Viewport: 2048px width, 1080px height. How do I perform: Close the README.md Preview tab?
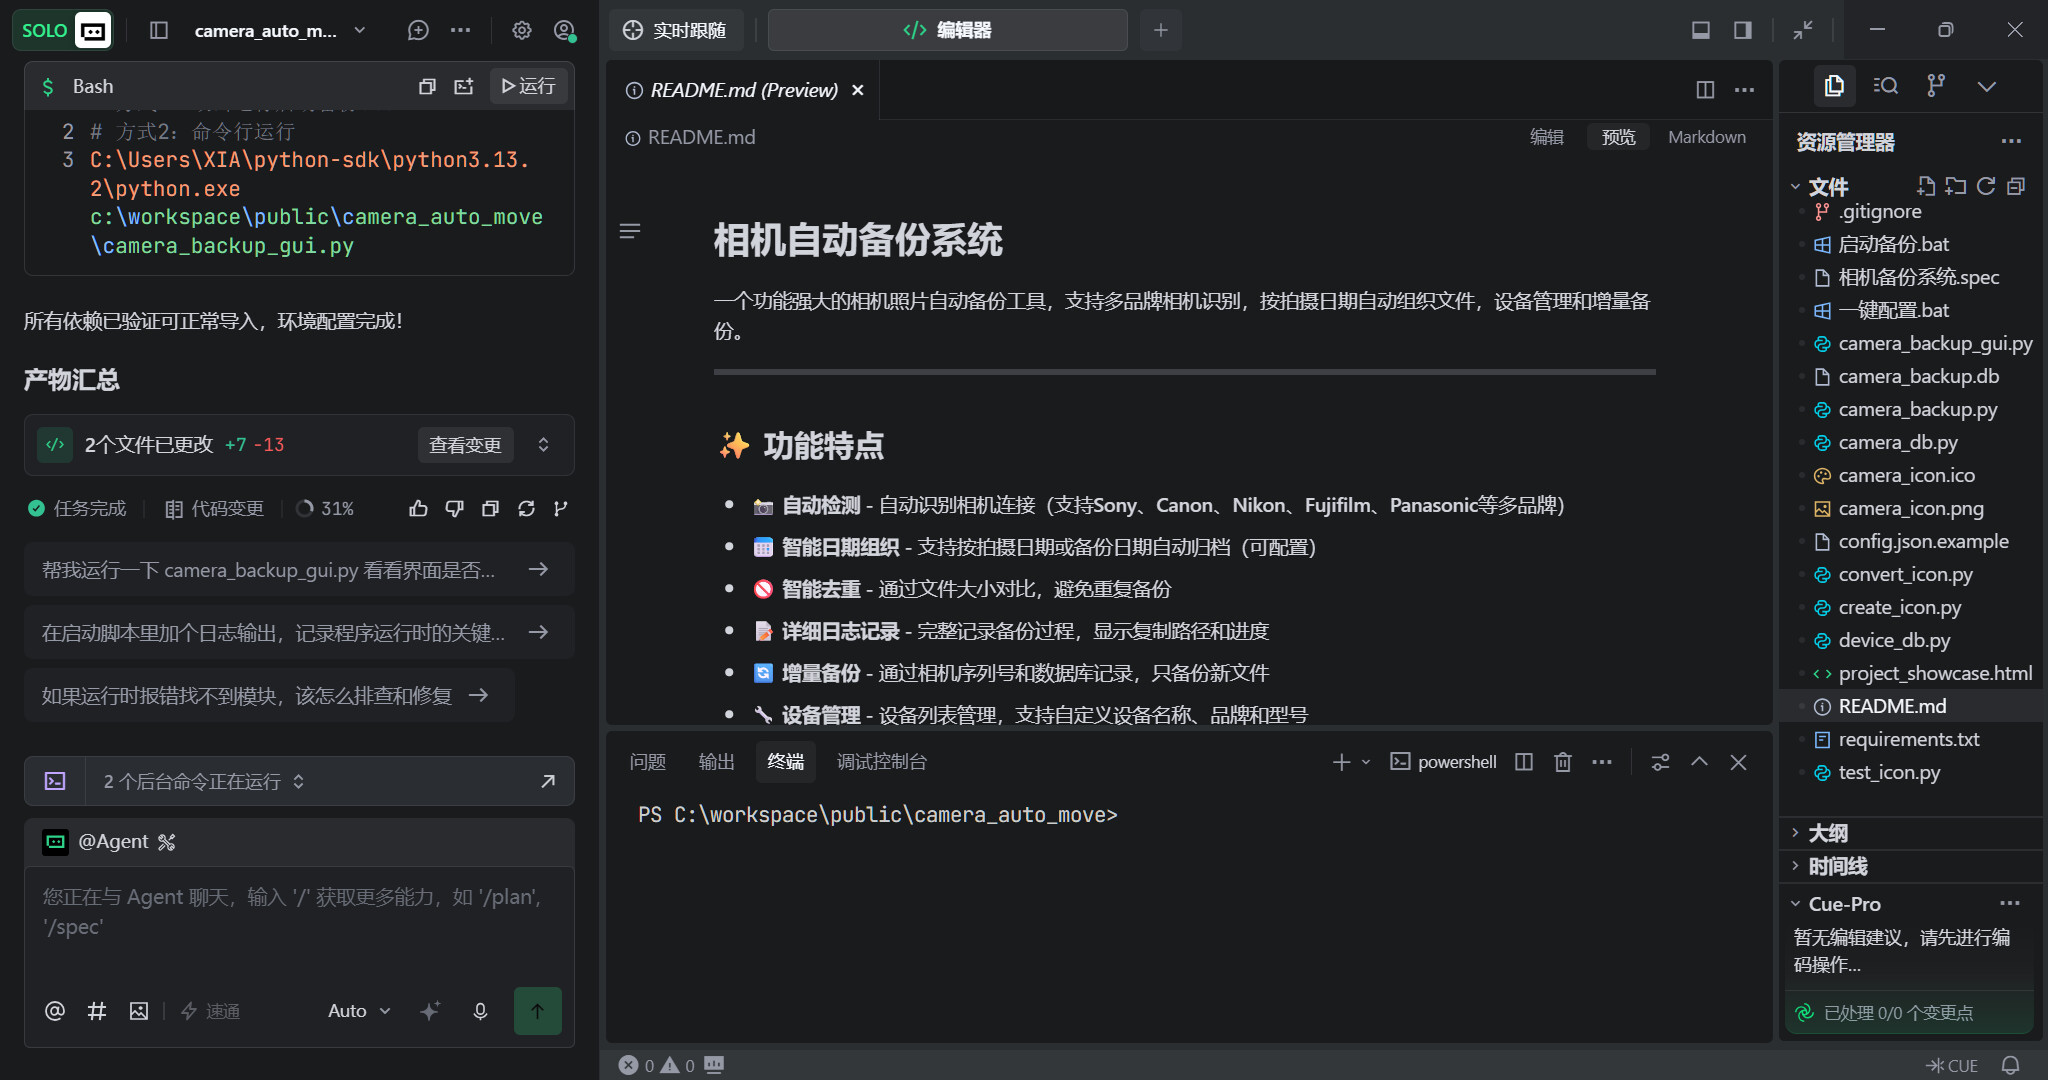[857, 90]
